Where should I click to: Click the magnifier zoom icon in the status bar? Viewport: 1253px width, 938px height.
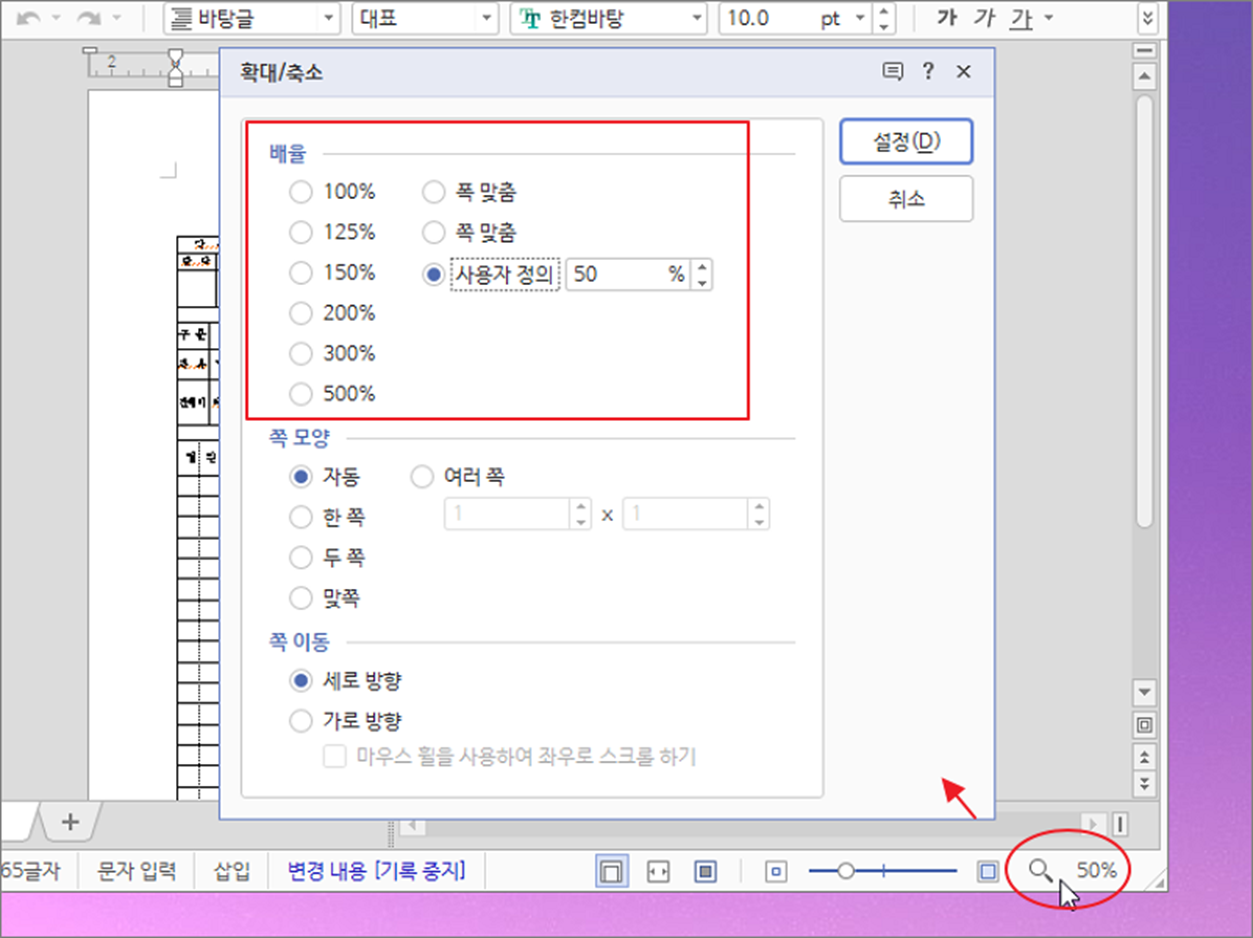tap(1041, 871)
